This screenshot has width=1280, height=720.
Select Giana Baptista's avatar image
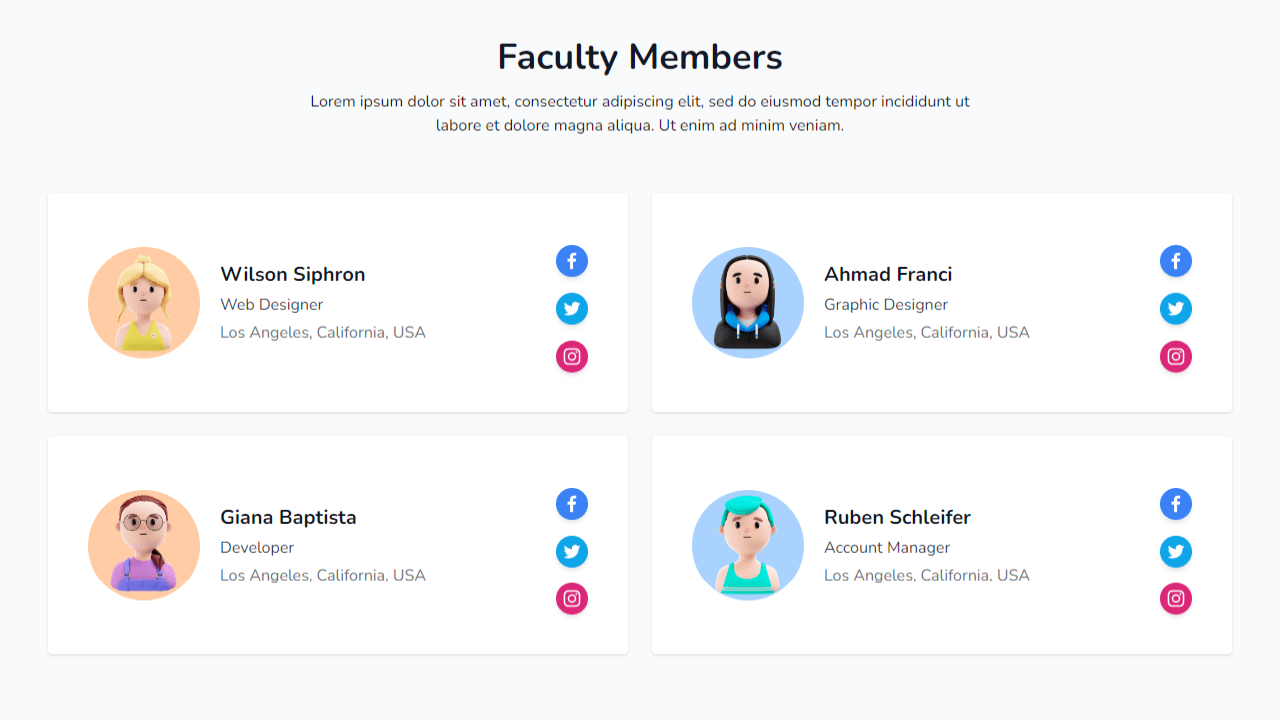(144, 546)
